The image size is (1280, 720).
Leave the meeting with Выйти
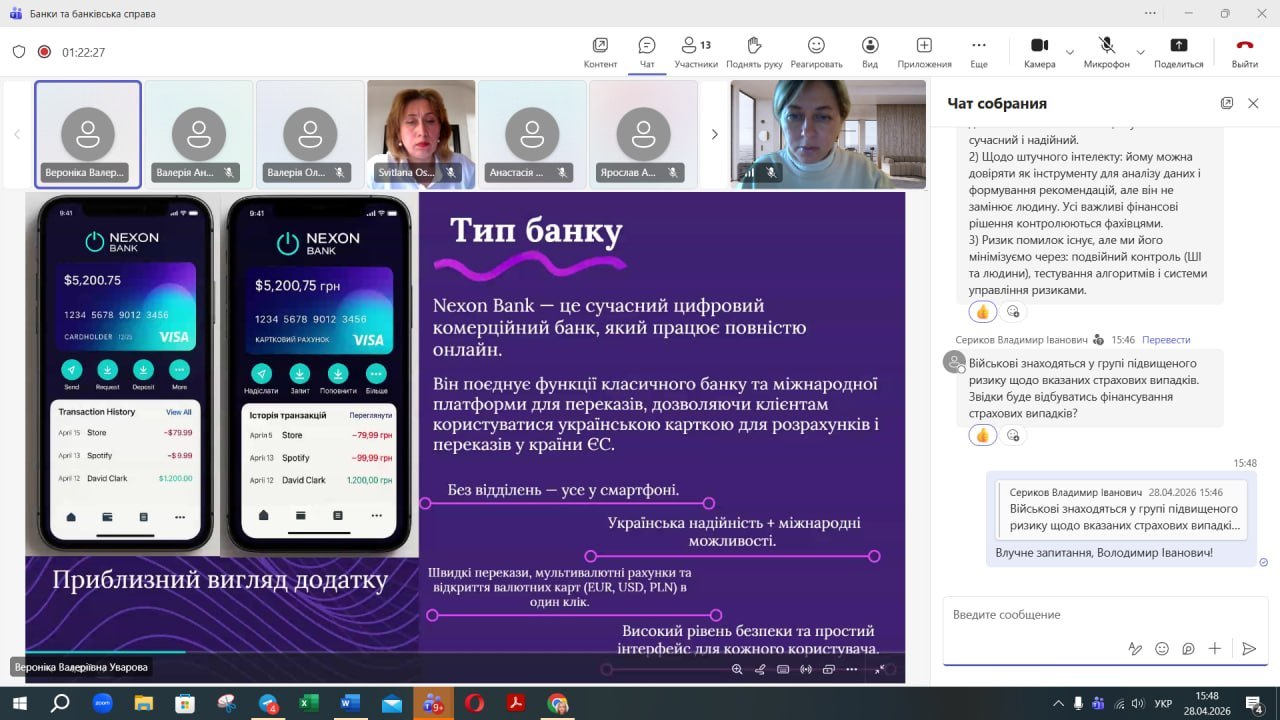point(1245,52)
